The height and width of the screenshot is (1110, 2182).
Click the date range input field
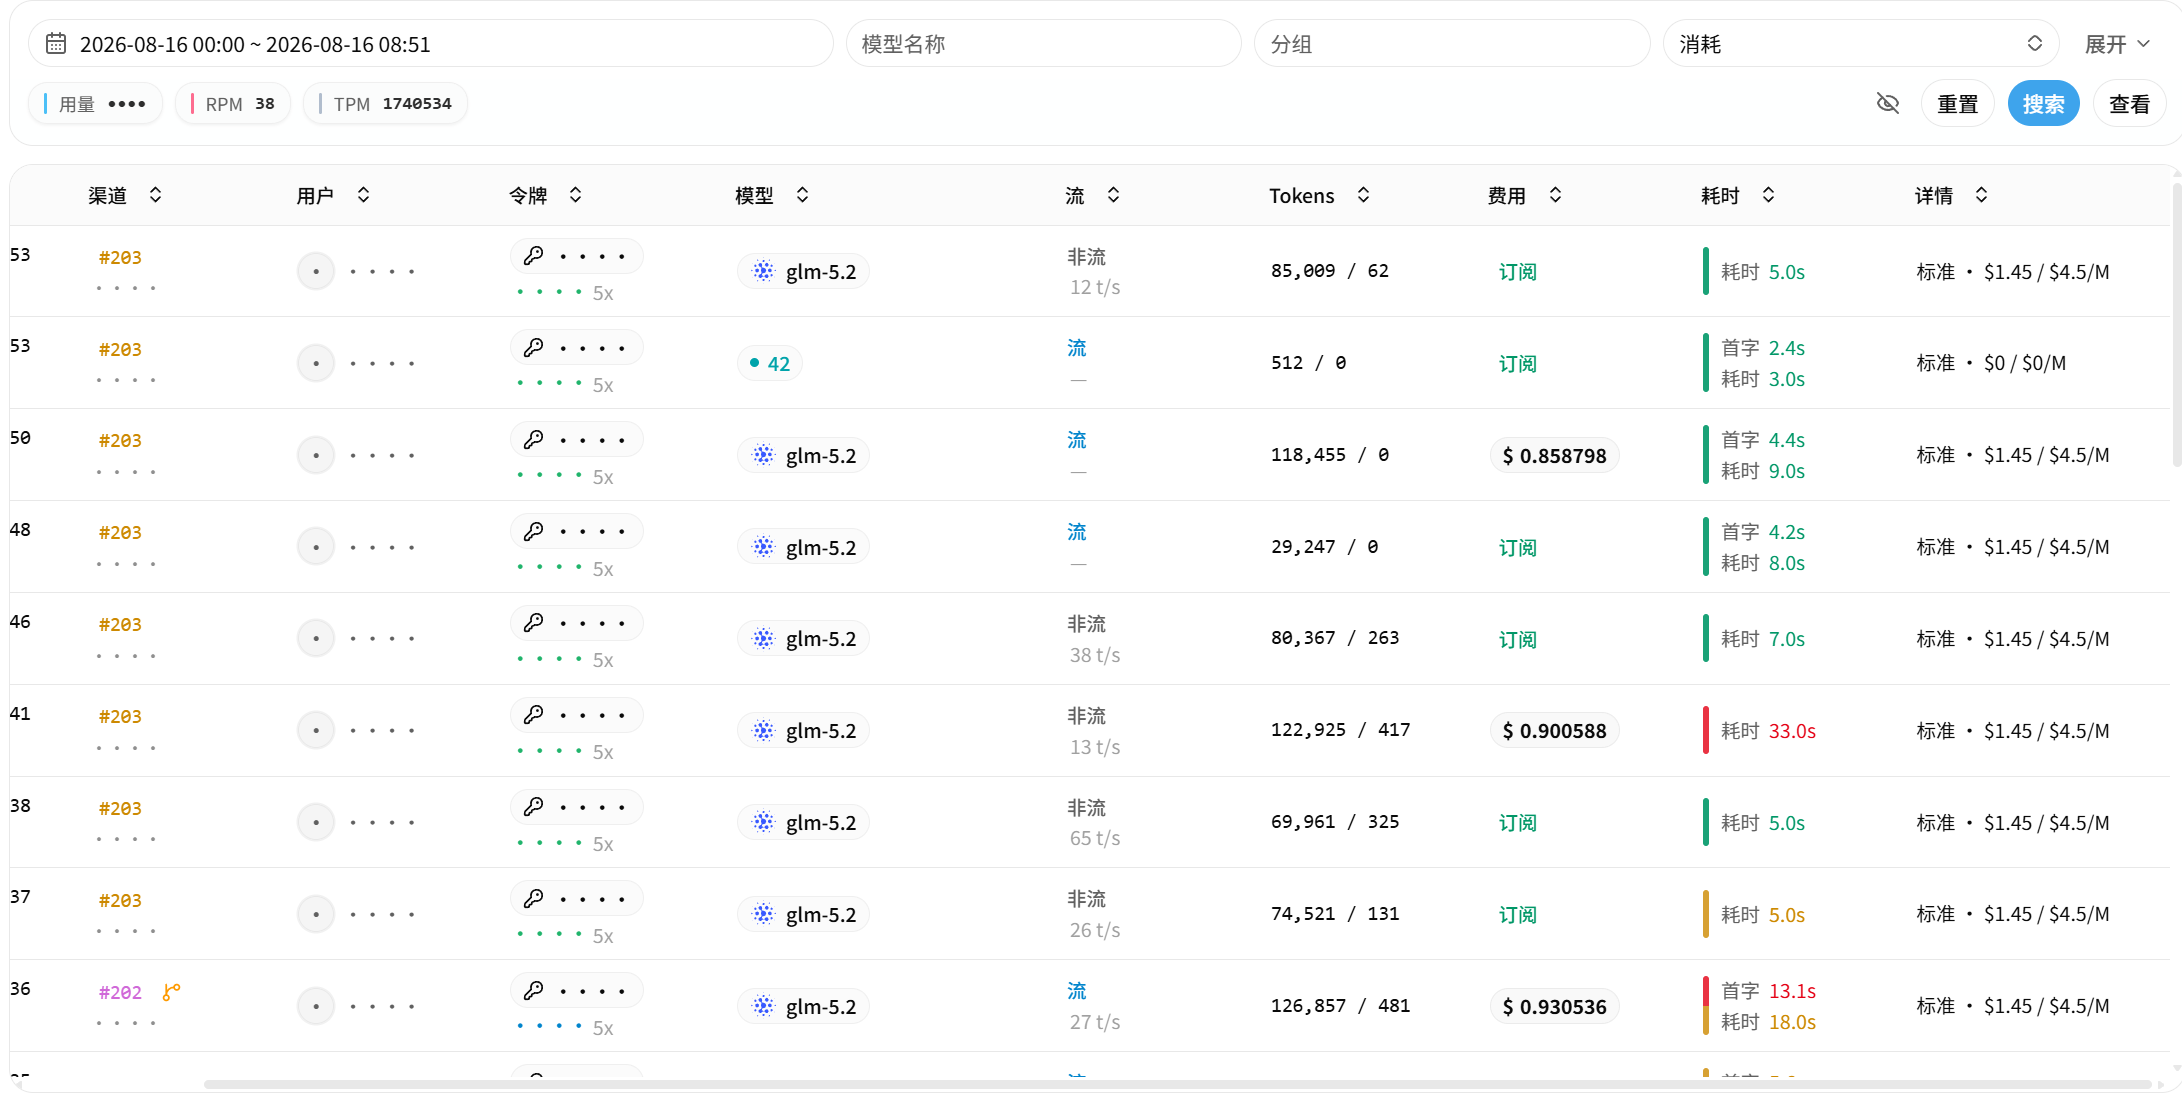(x=431, y=44)
